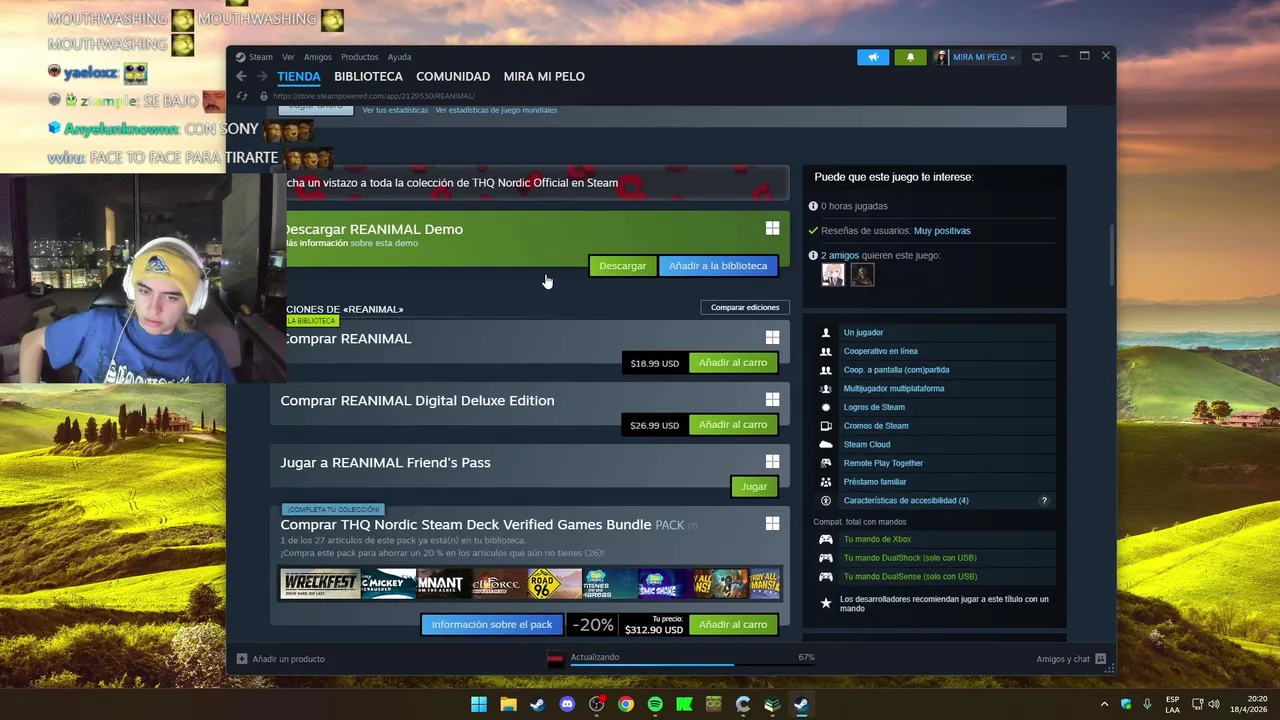The image size is (1280, 720).
Task: Click the Big Picture monitor icon
Action: 1037,57
